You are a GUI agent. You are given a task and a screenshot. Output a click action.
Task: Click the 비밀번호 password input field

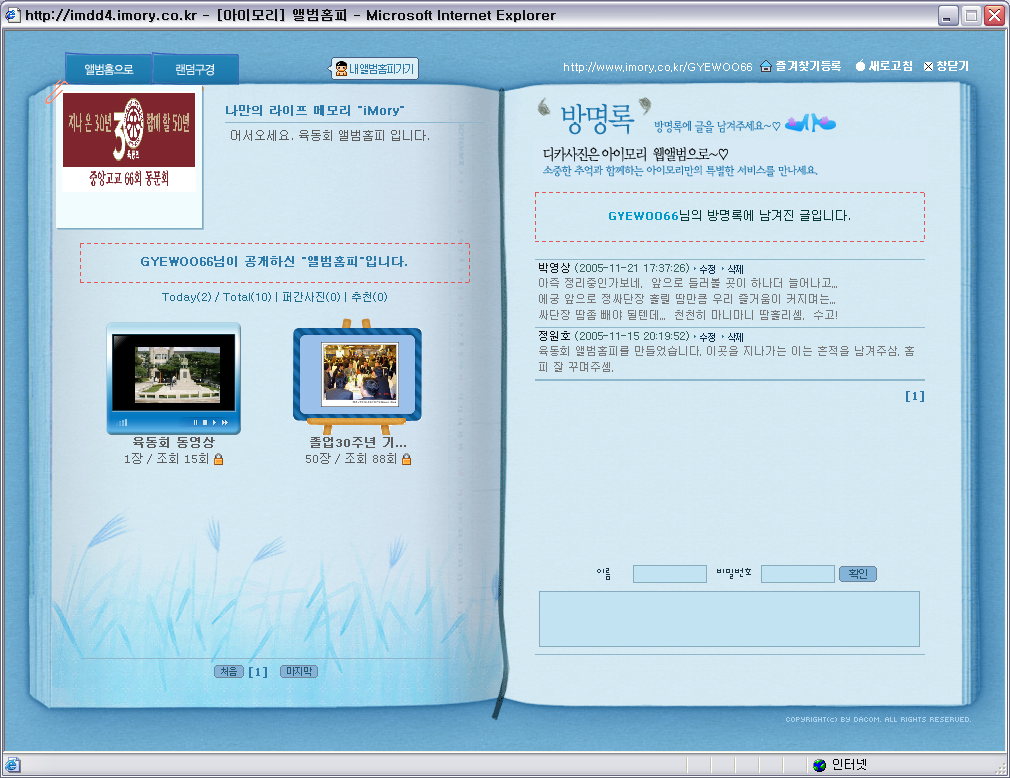(797, 574)
